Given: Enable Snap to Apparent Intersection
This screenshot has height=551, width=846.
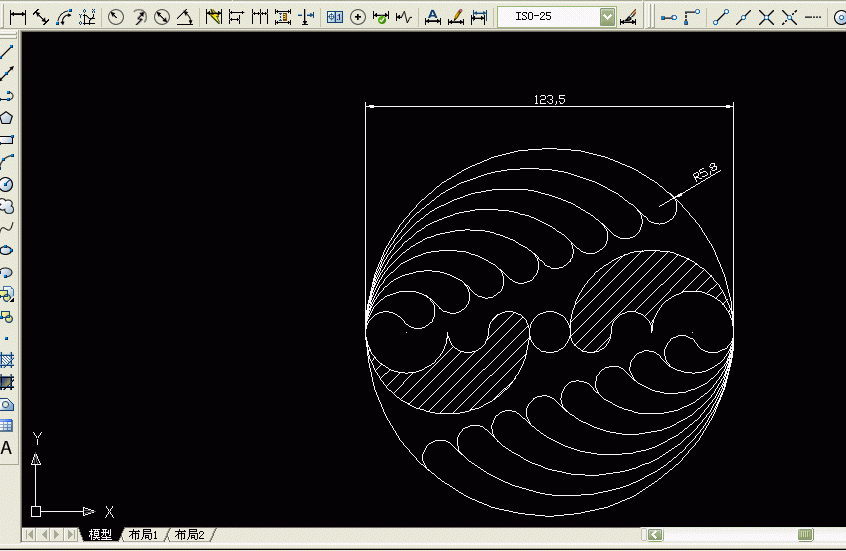Looking at the screenshot, I should 789,17.
